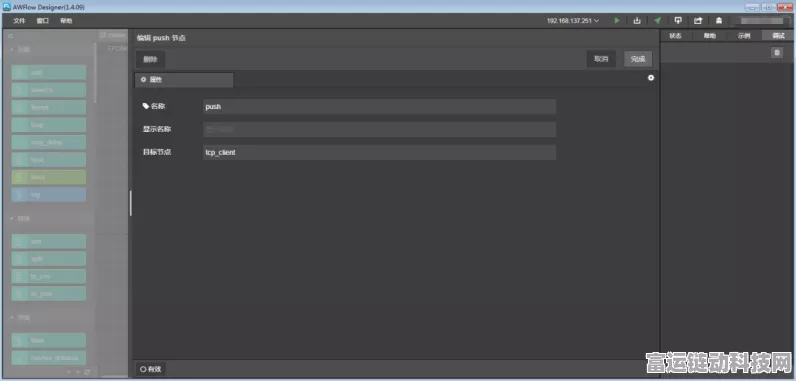The image size is (796, 381).
Task: Click the 取消 button
Action: pyautogui.click(x=601, y=59)
